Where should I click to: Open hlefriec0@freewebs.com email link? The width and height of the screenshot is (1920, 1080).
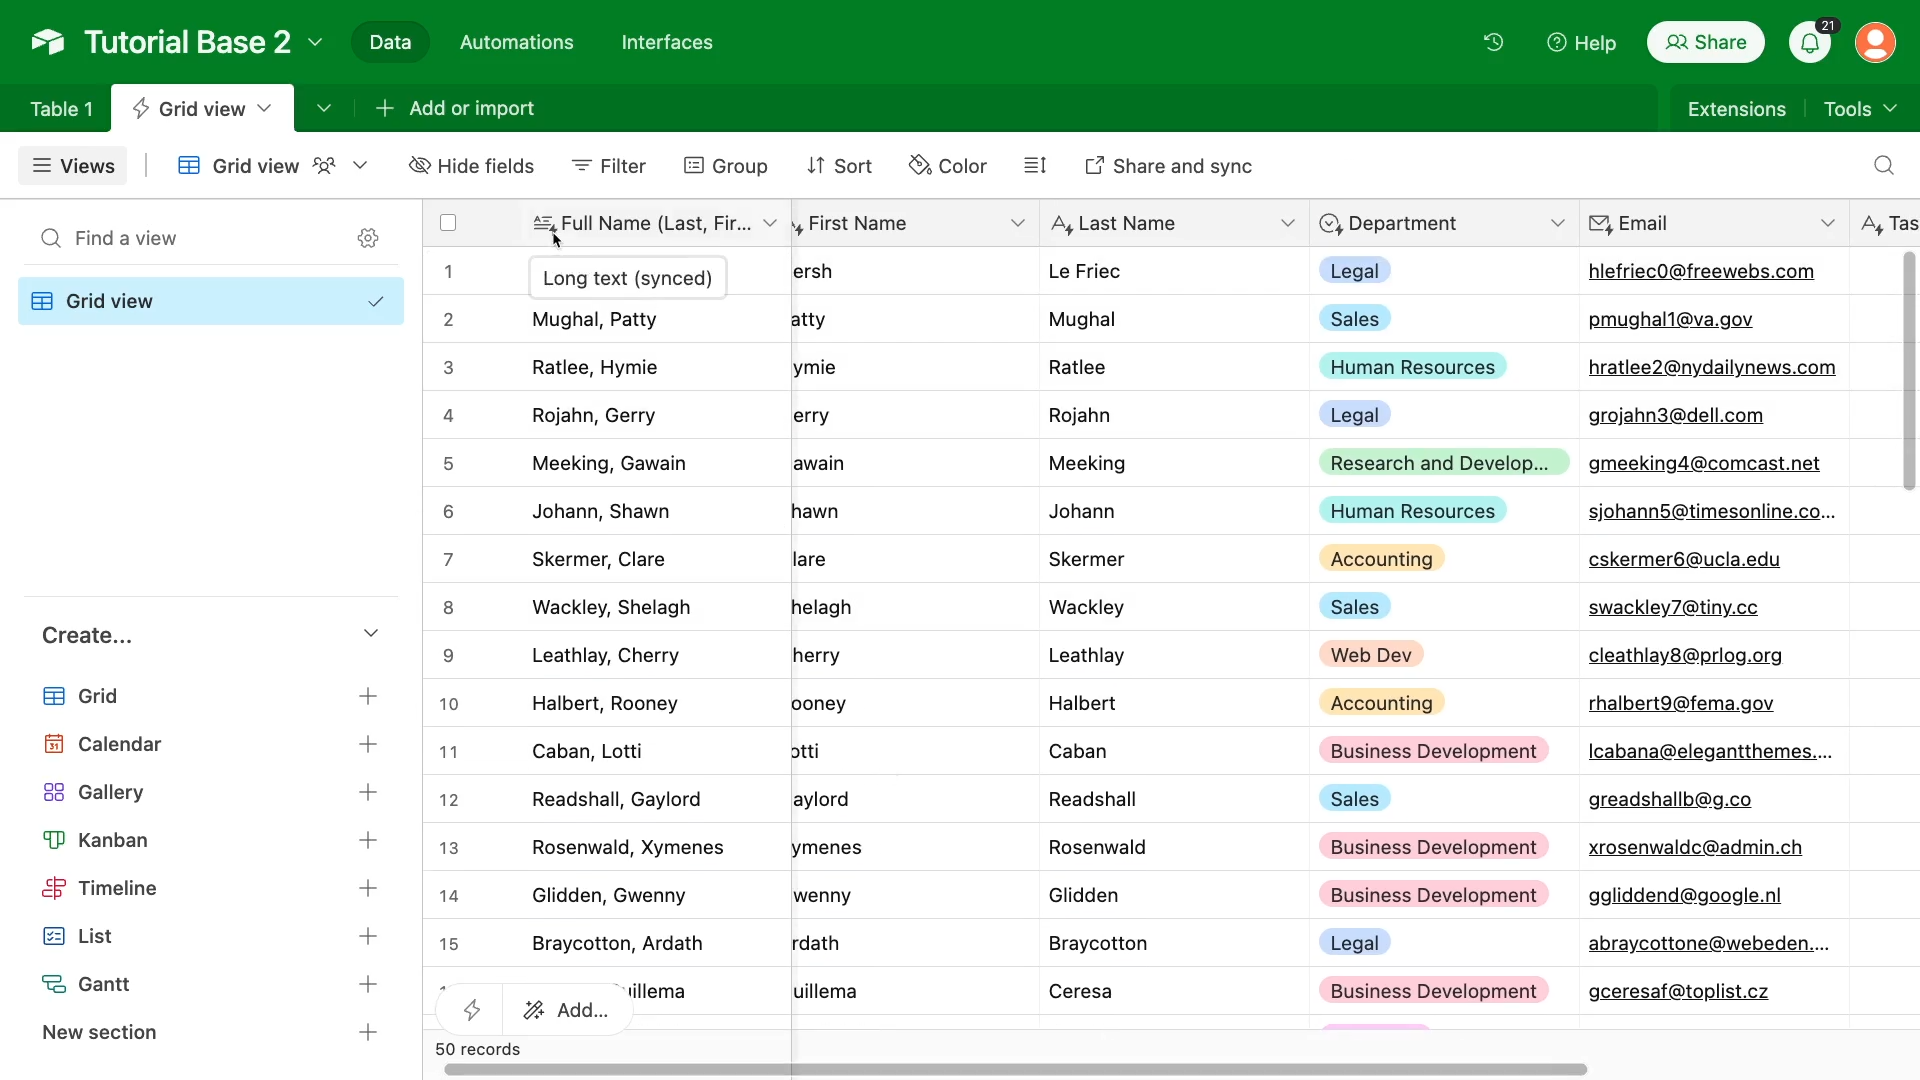coord(1700,271)
